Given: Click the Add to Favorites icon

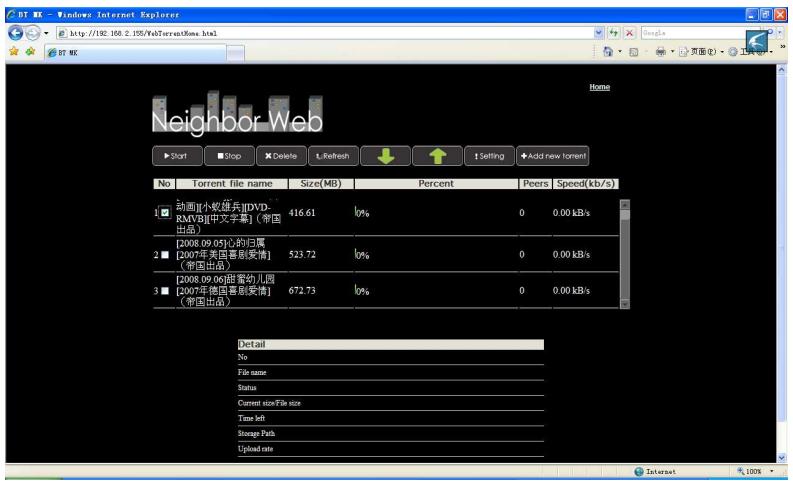Looking at the screenshot, I should pos(31,52).
